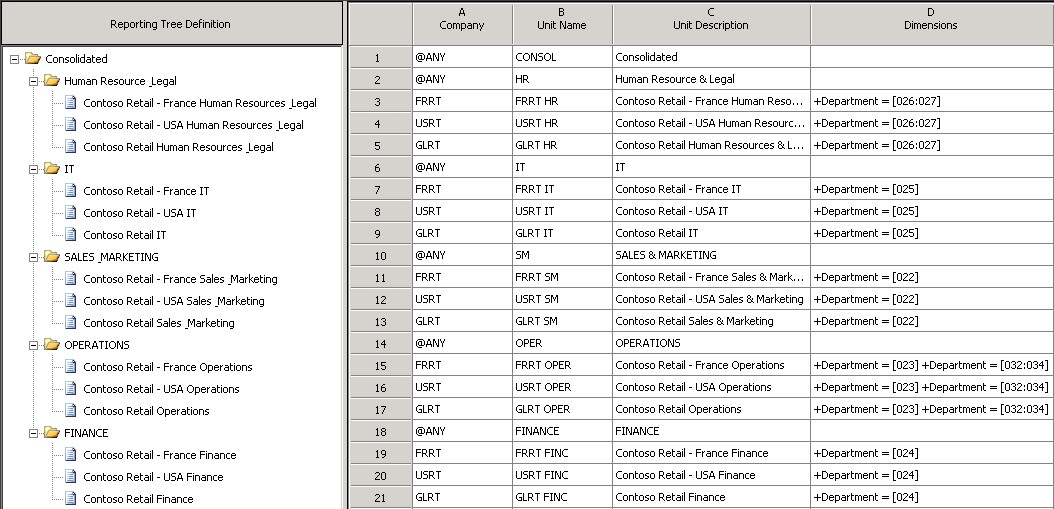
Task: Click the Reporting Tree Definition header
Action: (x=171, y=24)
